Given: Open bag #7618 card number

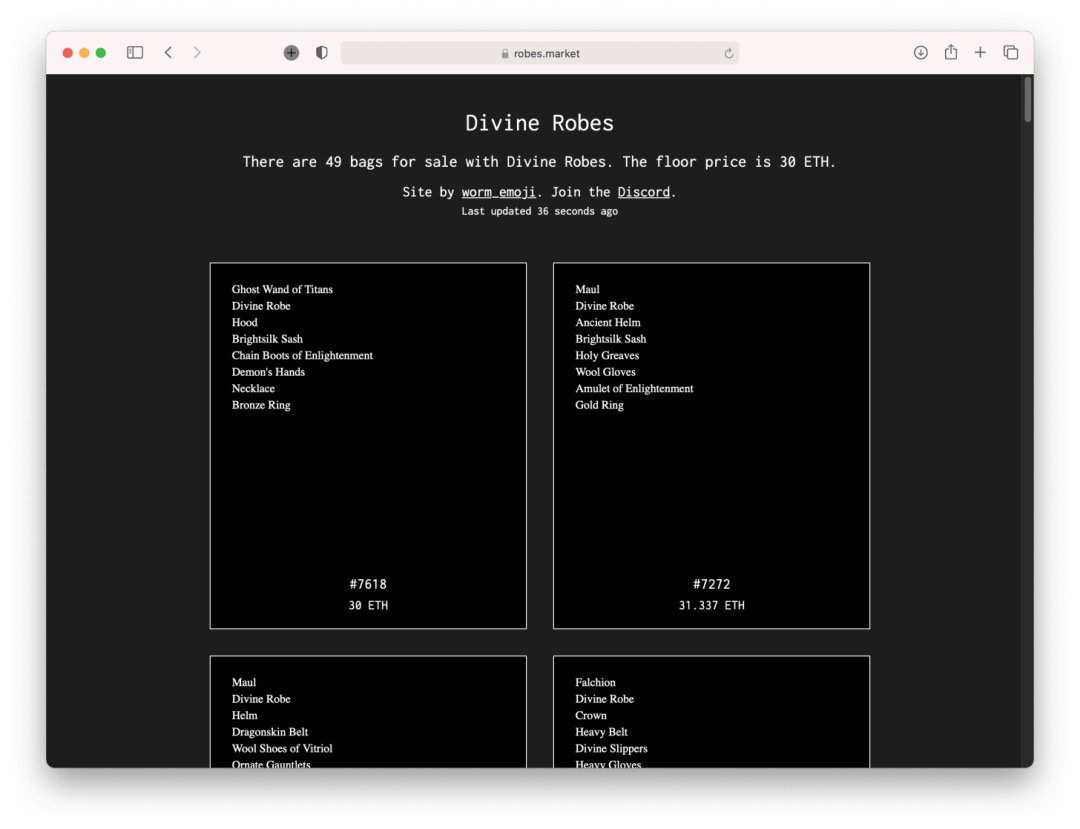Looking at the screenshot, I should pos(368,585).
